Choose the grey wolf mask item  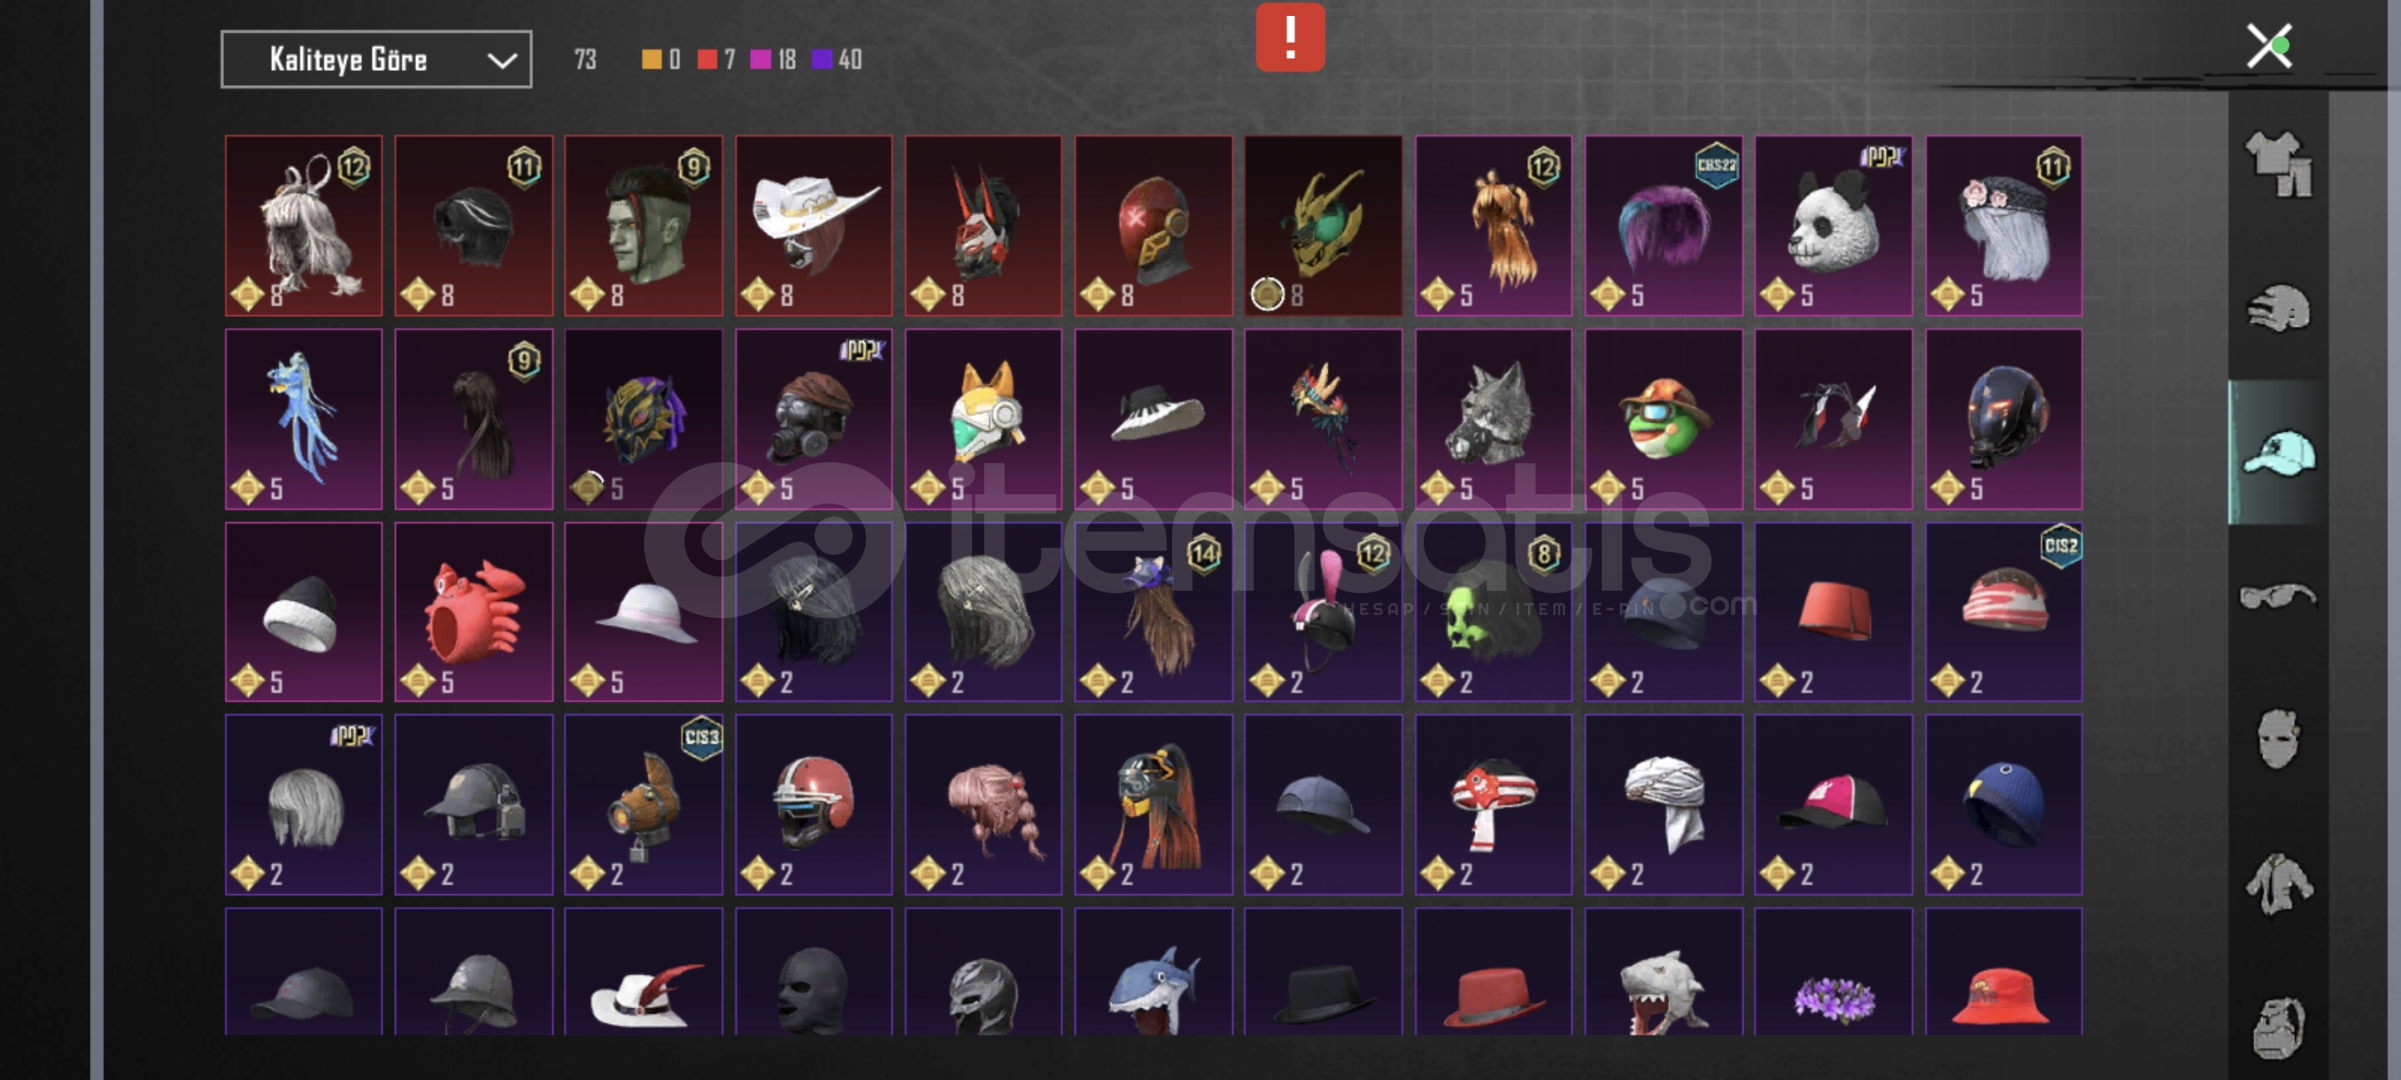point(1493,419)
